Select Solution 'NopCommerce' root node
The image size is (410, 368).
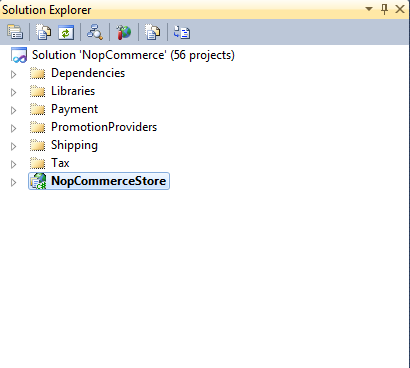click(x=133, y=55)
